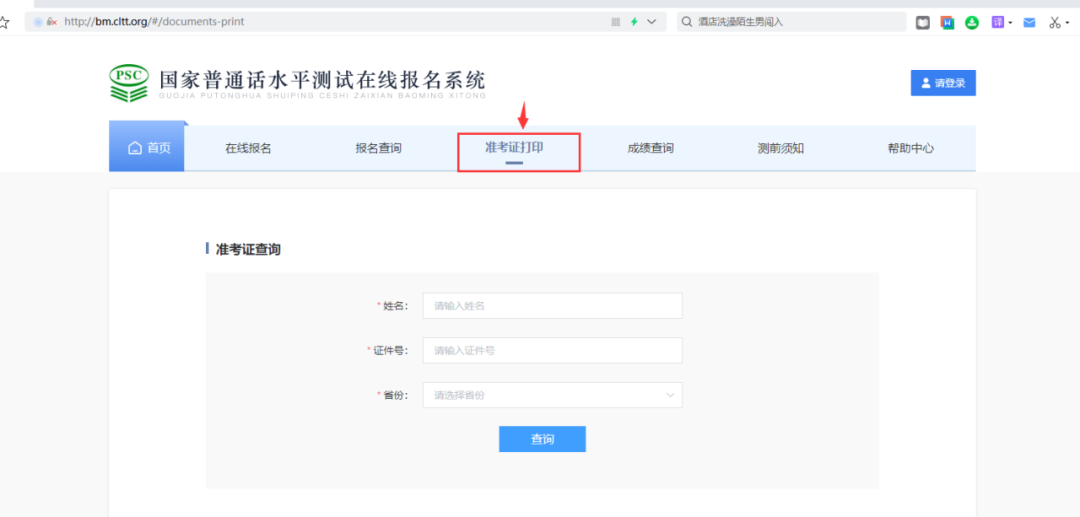This screenshot has height=517, width=1080.
Task: Open the 成绩查询 tab
Action: tap(650, 148)
